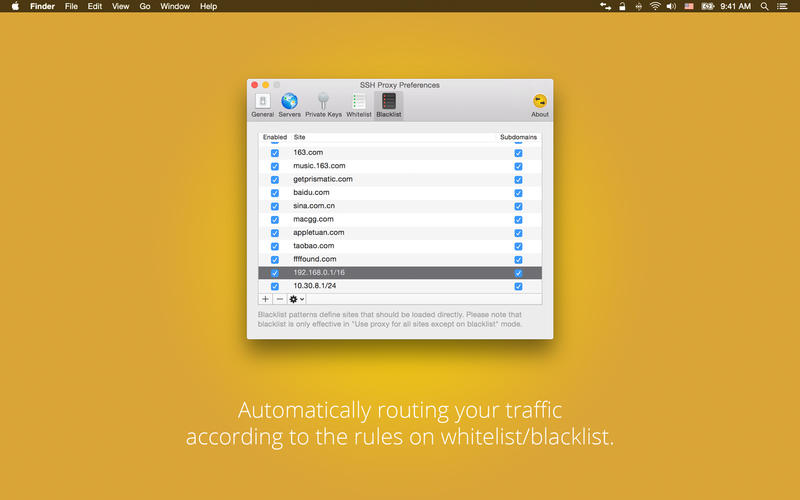Click the Subdomains column header
Screen dimensions: 800x500
point(518,137)
